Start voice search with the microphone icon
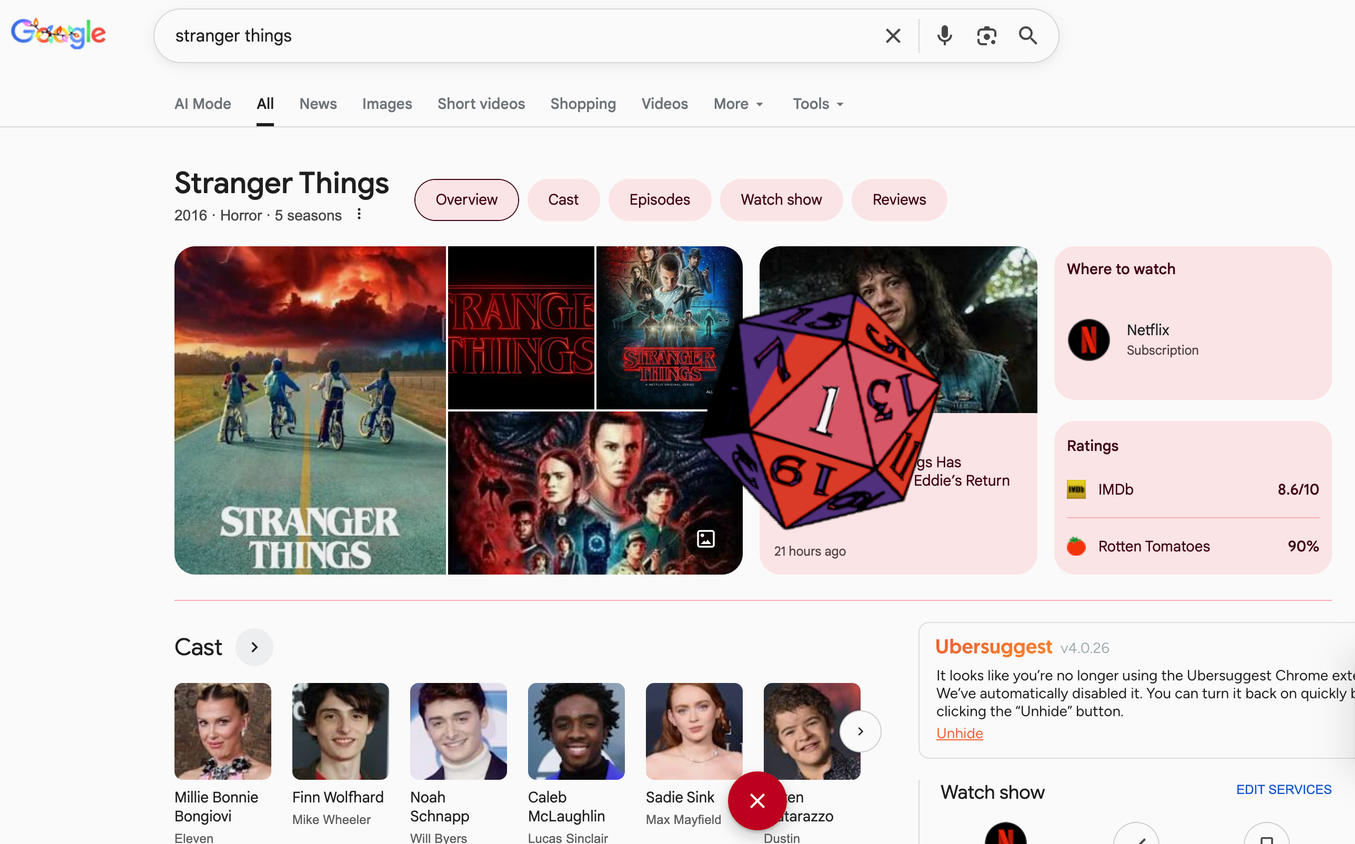This screenshot has height=844, width=1355. pos(944,36)
